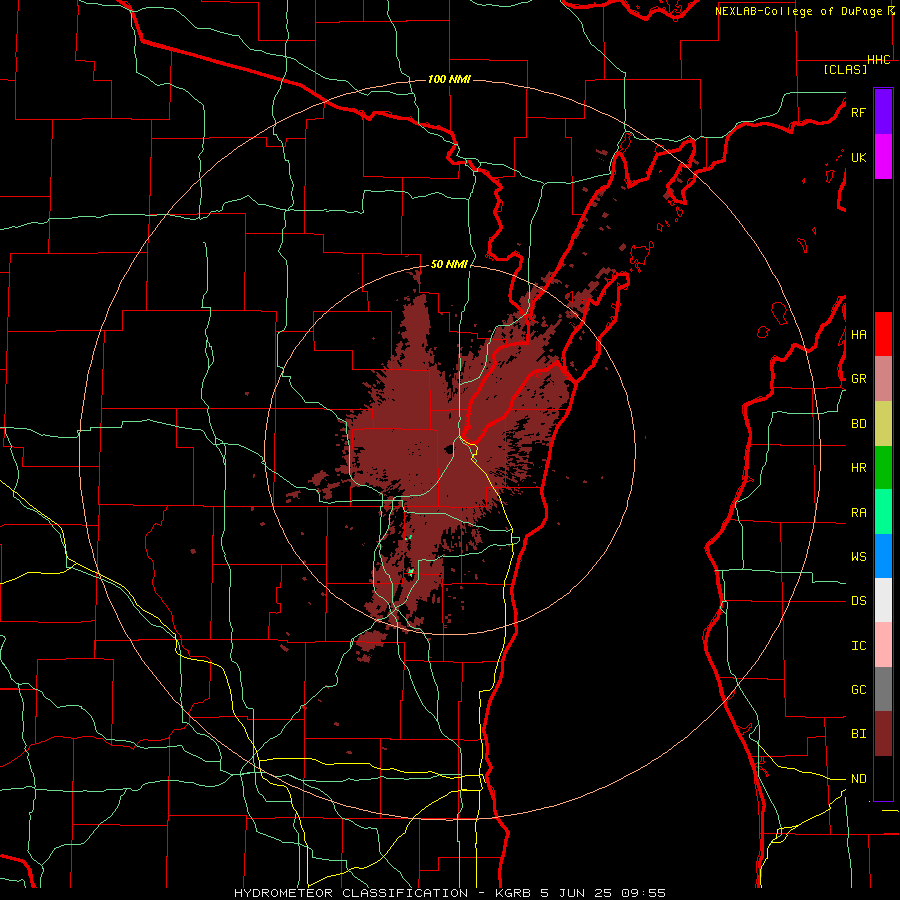Click the ND black legend swatch

coord(883,778)
